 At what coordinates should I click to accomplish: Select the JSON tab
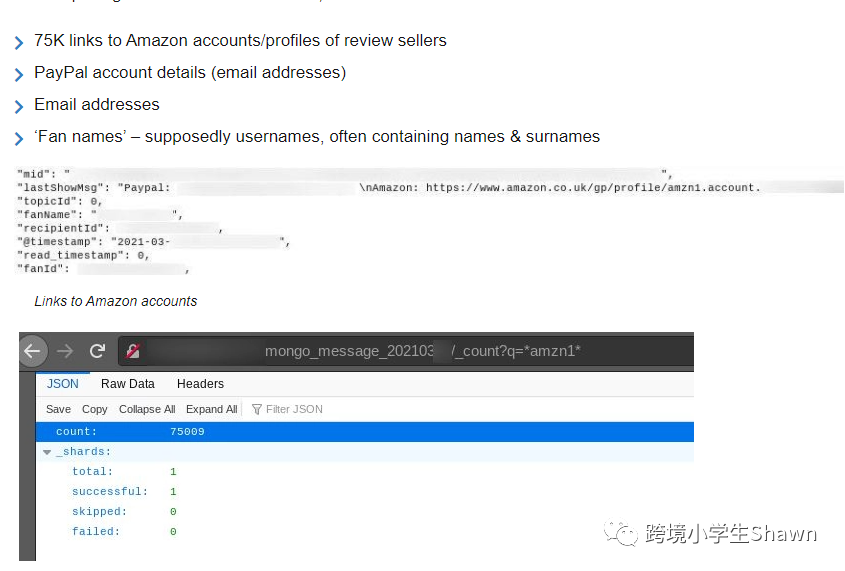(63, 384)
